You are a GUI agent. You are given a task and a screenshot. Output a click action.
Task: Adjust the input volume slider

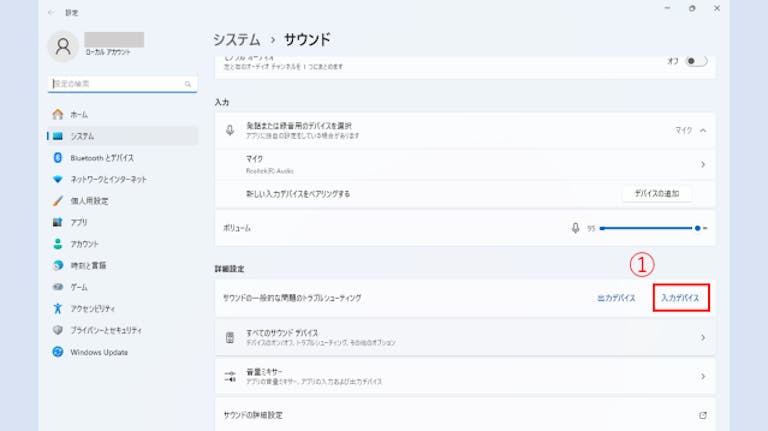(653, 228)
